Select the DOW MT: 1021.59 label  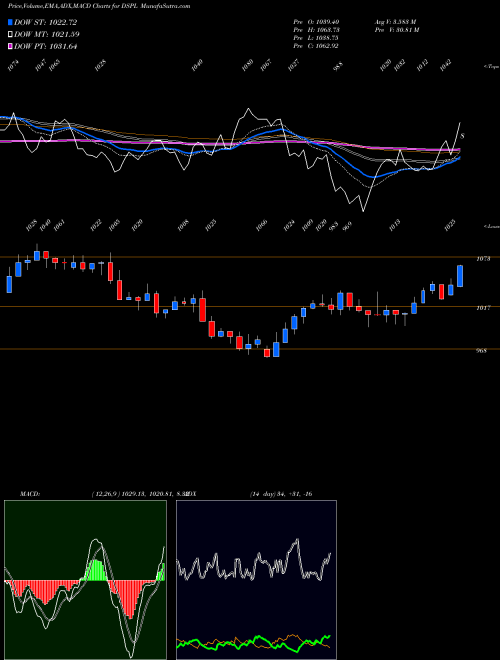click(x=47, y=35)
